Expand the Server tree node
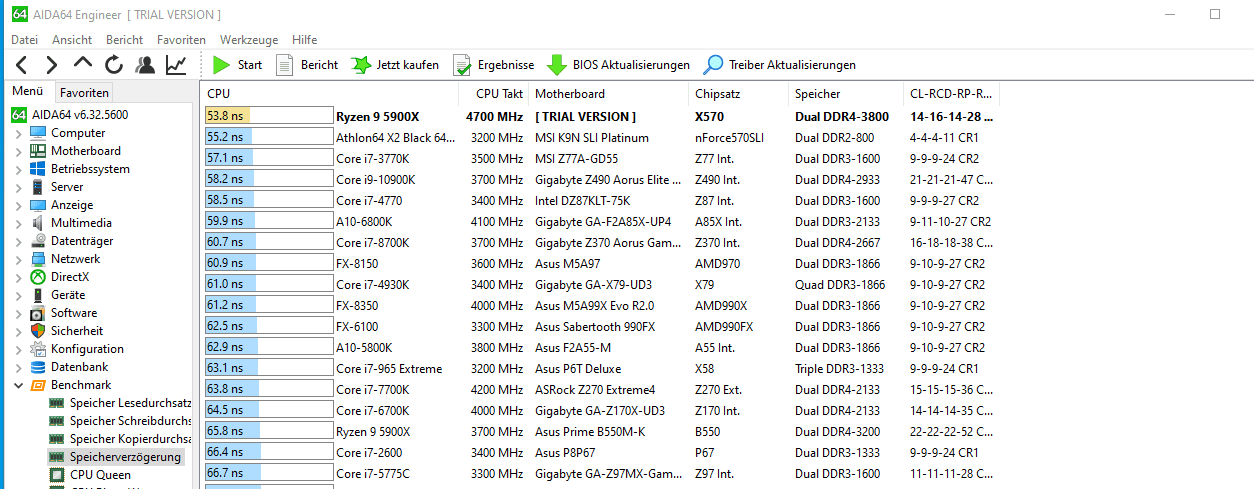 click(17, 187)
